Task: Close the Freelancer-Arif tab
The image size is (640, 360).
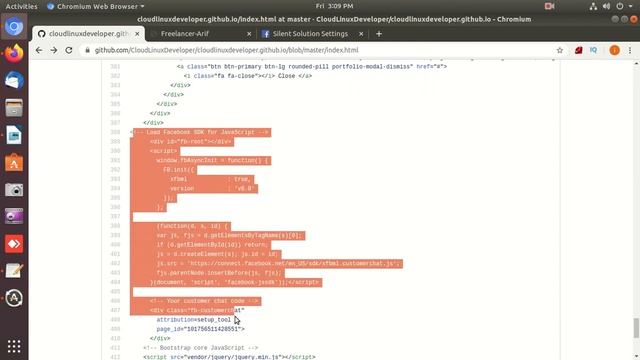Action: [249, 34]
